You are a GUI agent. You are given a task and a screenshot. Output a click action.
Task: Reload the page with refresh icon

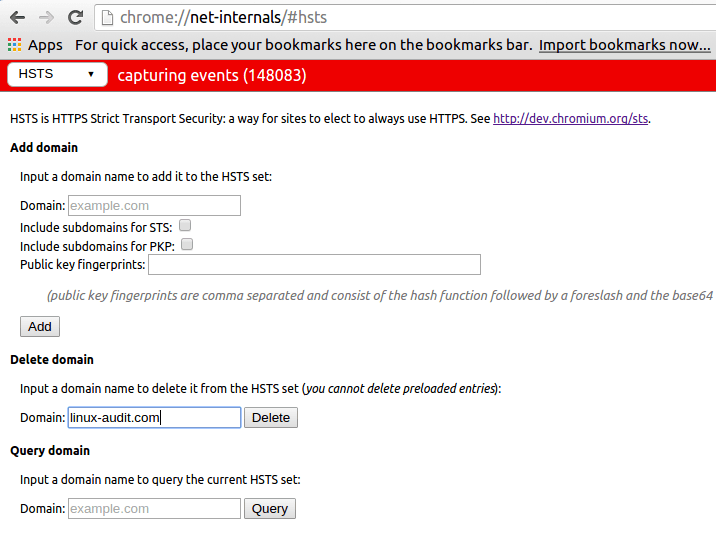pyautogui.click(x=75, y=17)
